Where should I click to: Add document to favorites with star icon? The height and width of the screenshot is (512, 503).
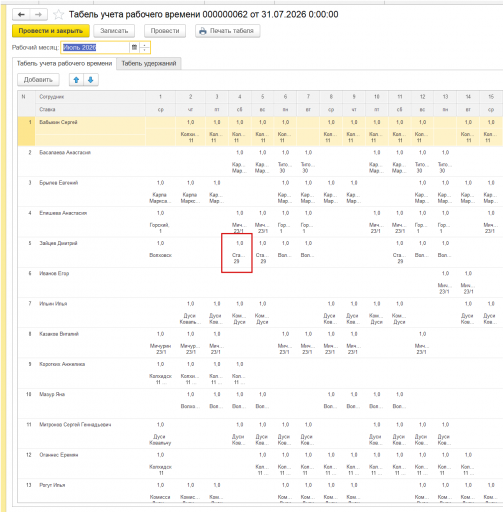[x=59, y=14]
